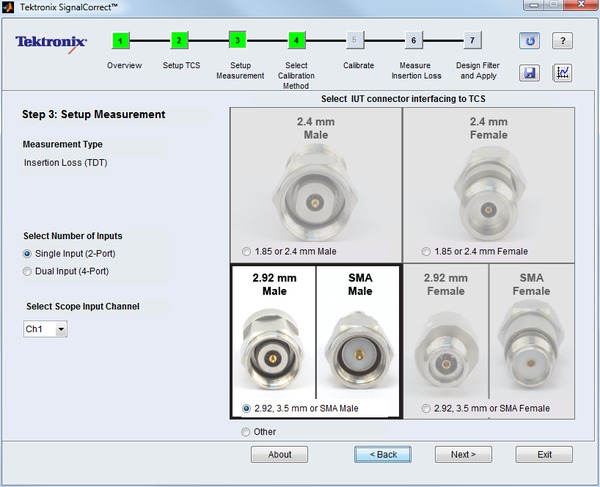Choose 1.85 or 2.4 mm Female radio button

427,251
